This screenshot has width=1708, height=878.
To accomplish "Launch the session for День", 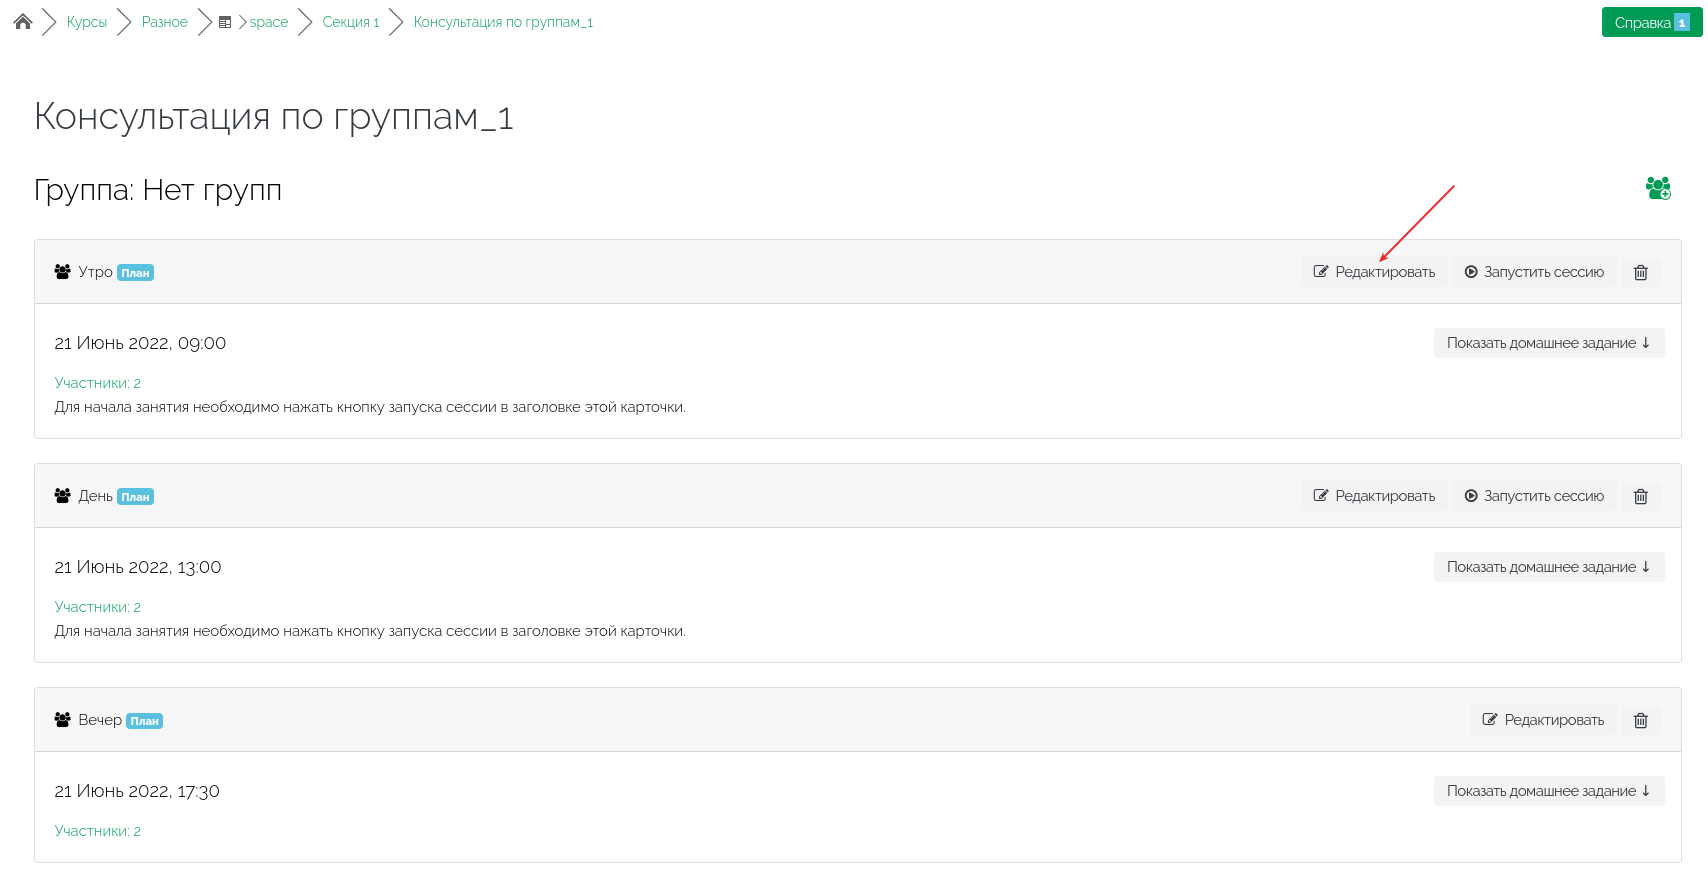I will (x=1534, y=496).
